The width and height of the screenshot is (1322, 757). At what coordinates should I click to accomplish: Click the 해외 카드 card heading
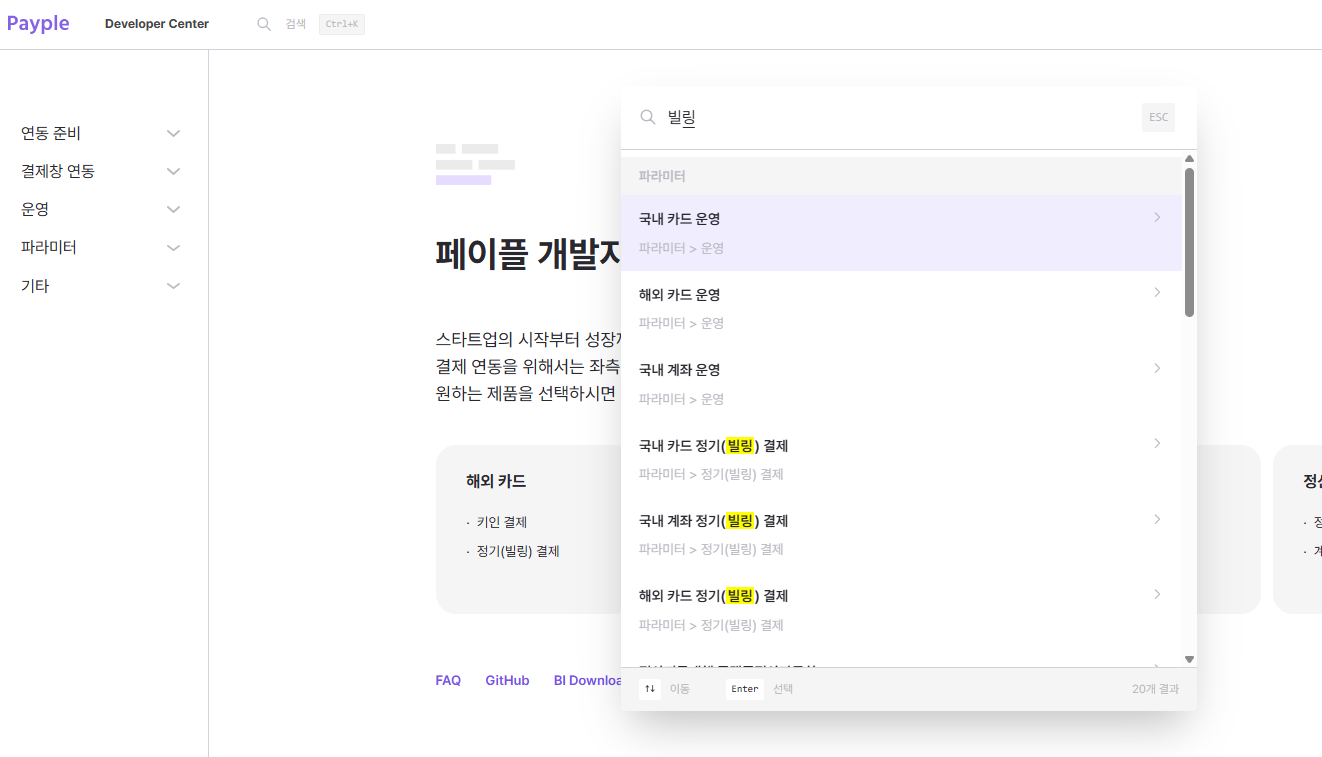click(x=496, y=481)
